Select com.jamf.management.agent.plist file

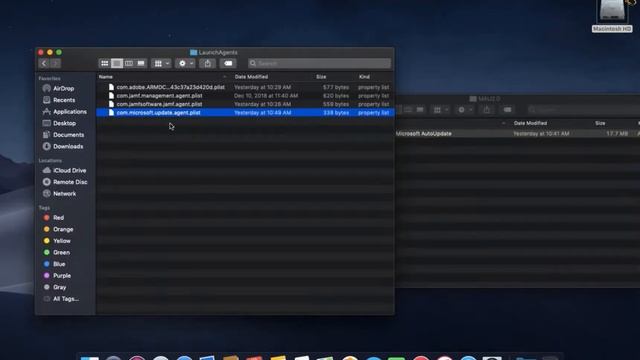[x=245, y=96]
